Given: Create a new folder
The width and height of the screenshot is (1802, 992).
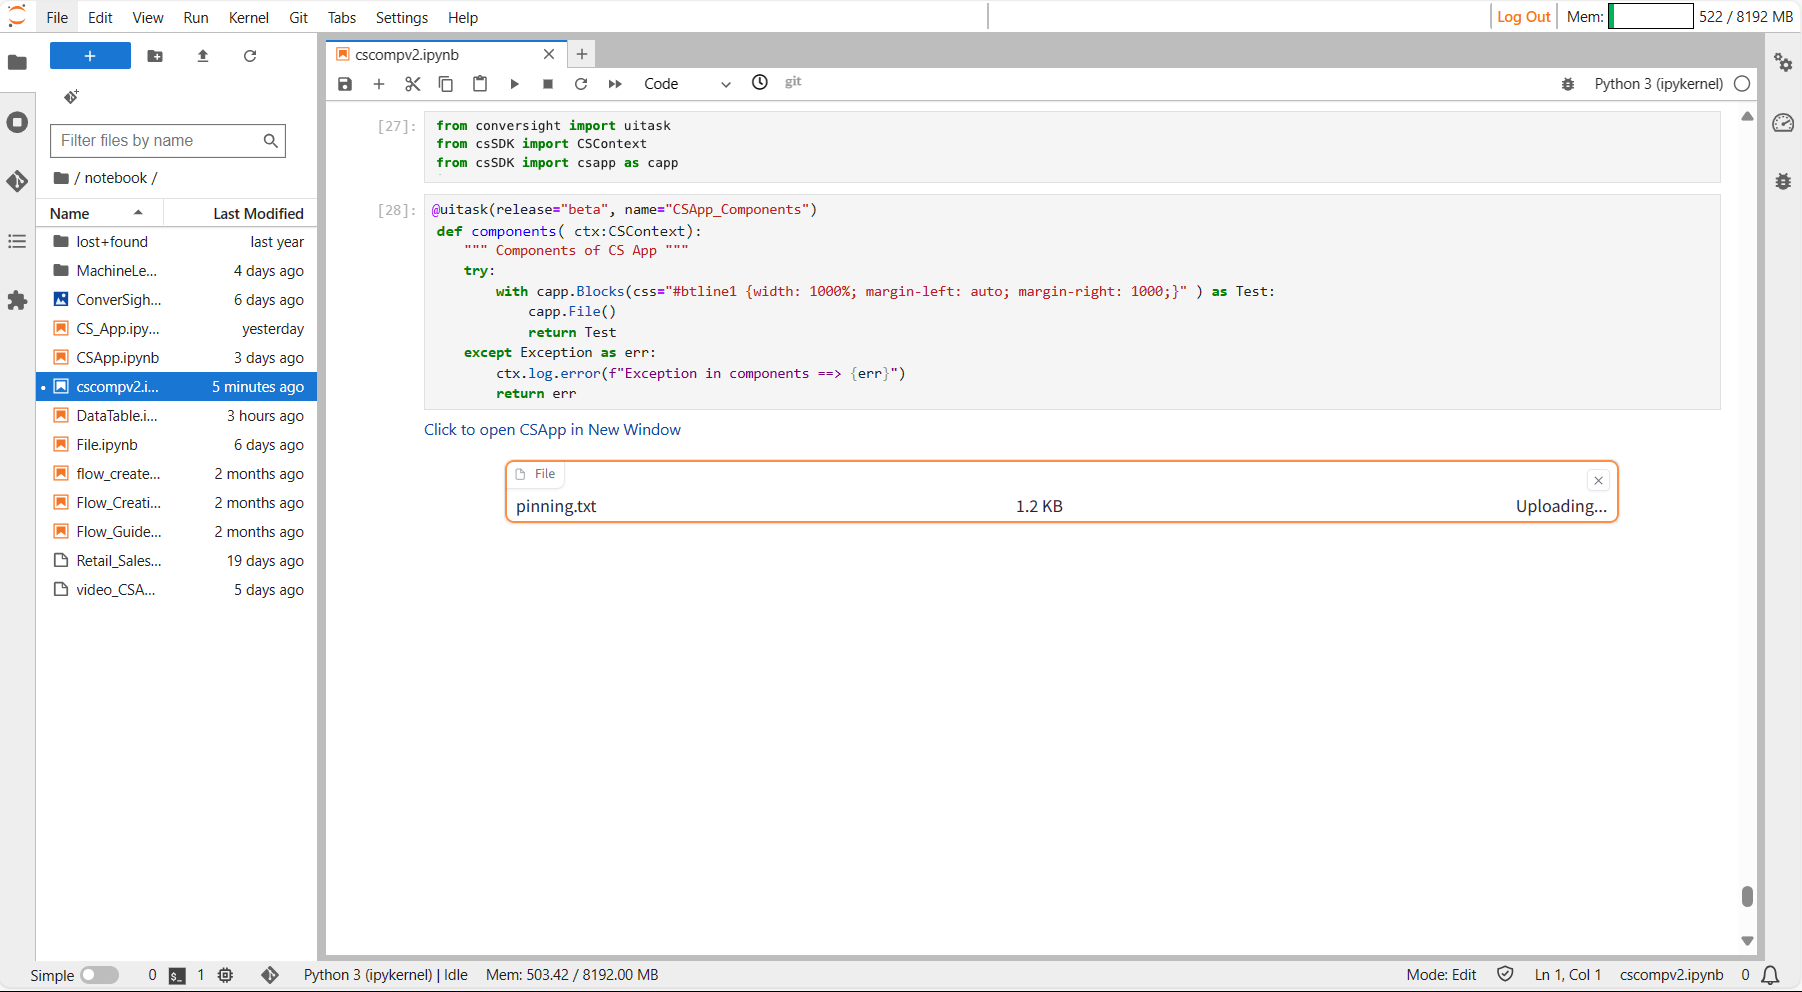Looking at the screenshot, I should [x=155, y=56].
